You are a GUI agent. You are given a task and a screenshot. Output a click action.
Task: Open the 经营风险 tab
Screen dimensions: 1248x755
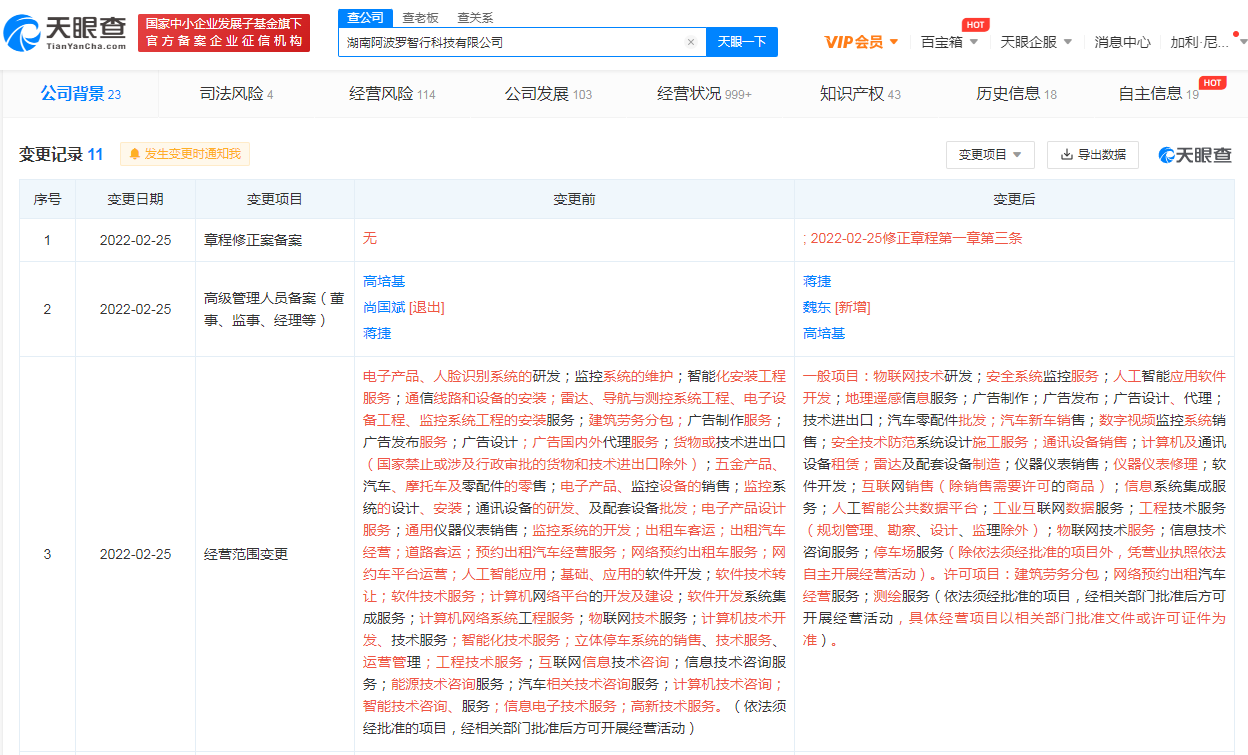(x=392, y=94)
